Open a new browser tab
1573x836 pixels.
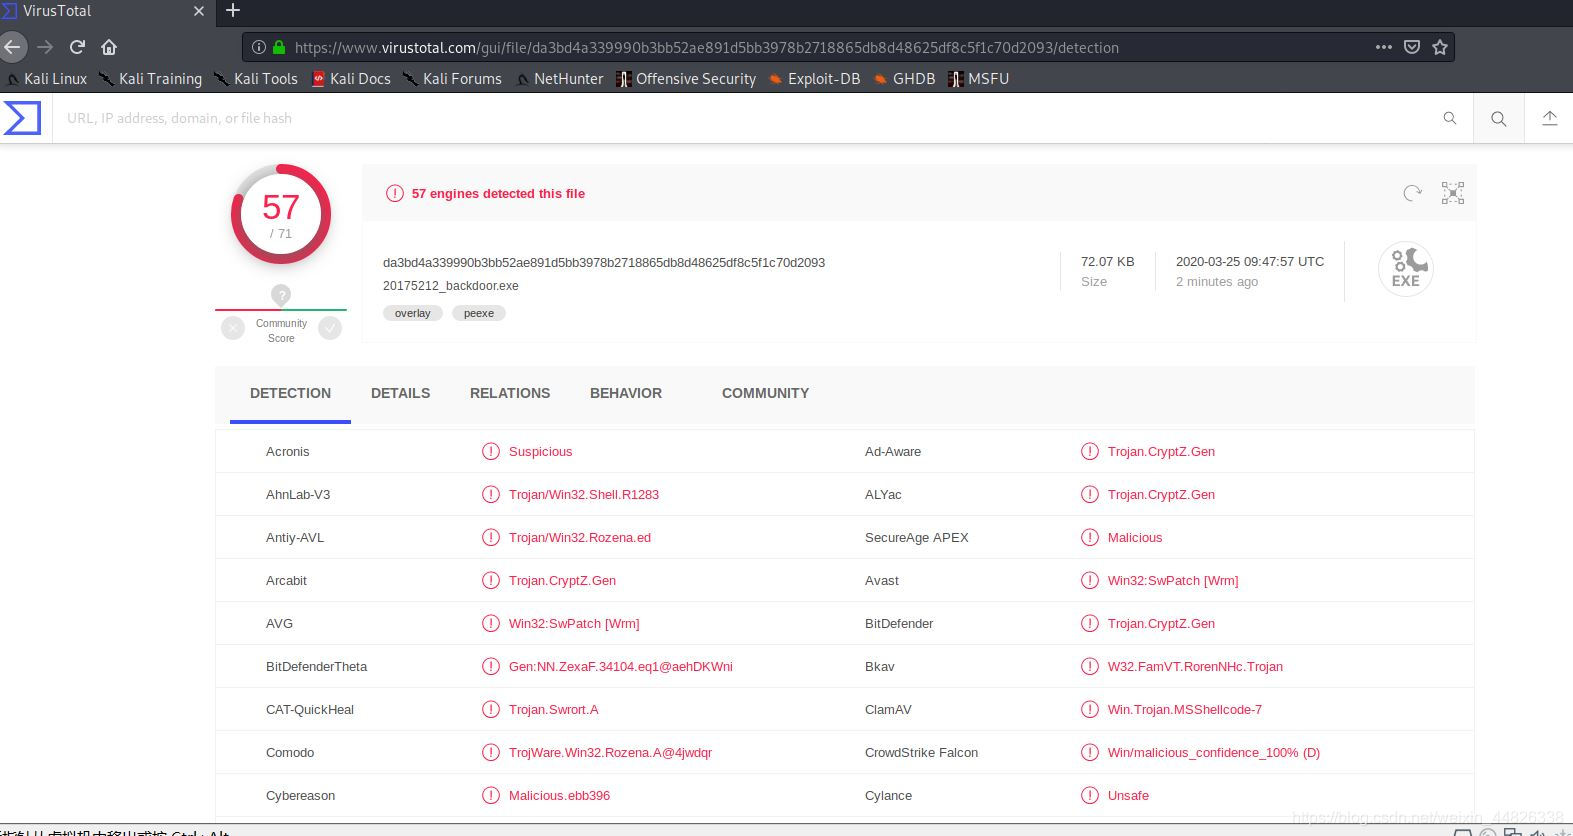233,10
